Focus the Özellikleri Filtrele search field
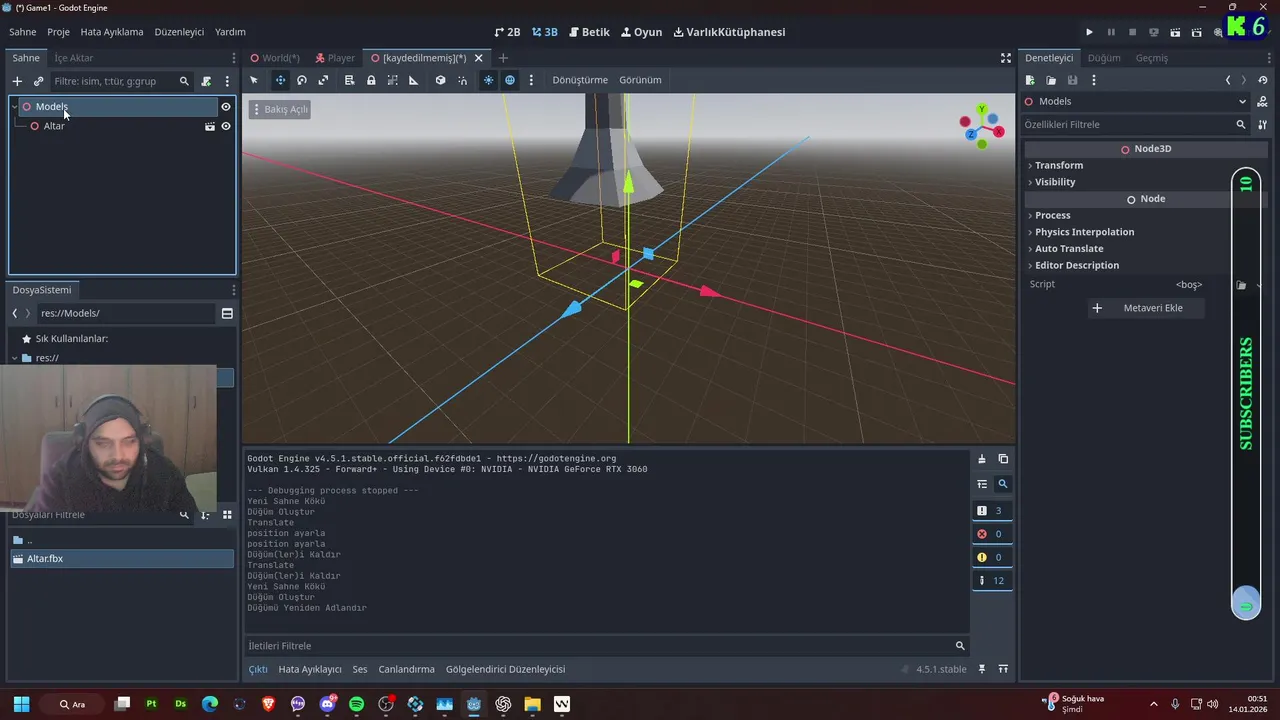Image resolution: width=1280 pixels, height=720 pixels. (x=1136, y=125)
